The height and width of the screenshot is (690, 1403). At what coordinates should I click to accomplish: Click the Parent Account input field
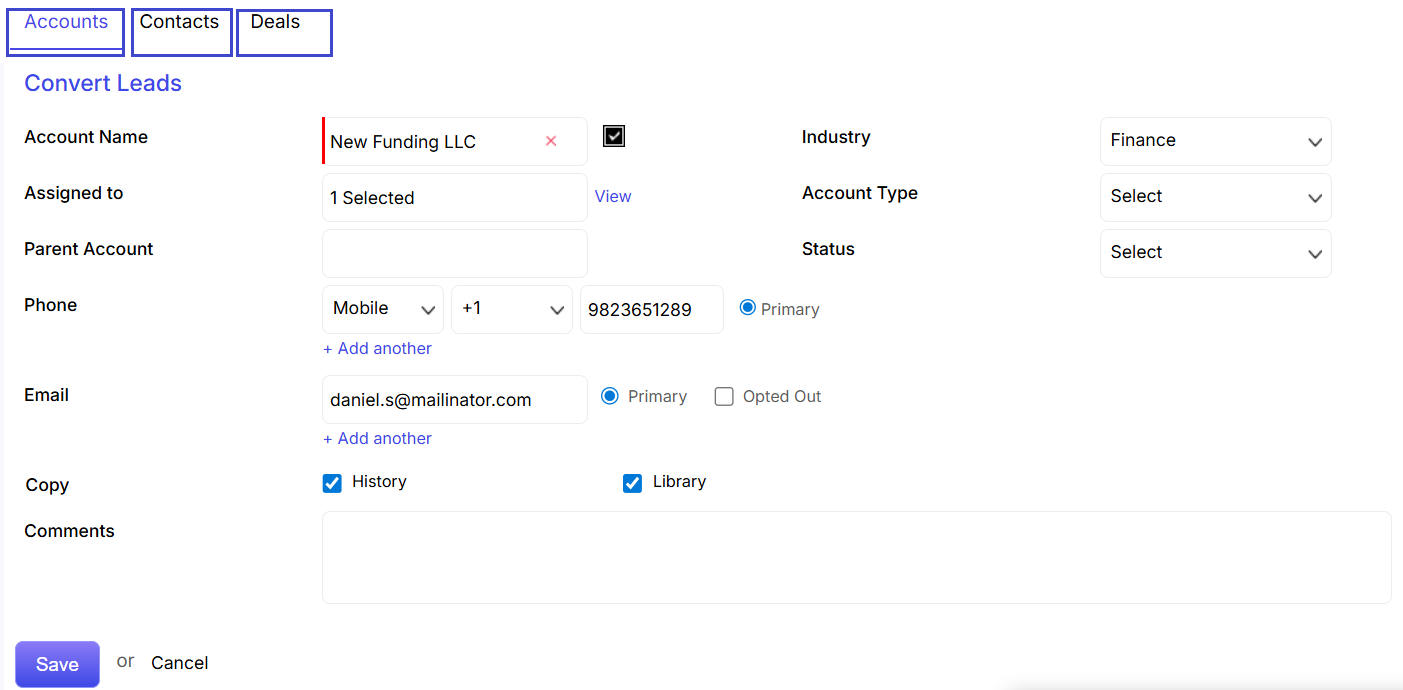click(x=455, y=253)
